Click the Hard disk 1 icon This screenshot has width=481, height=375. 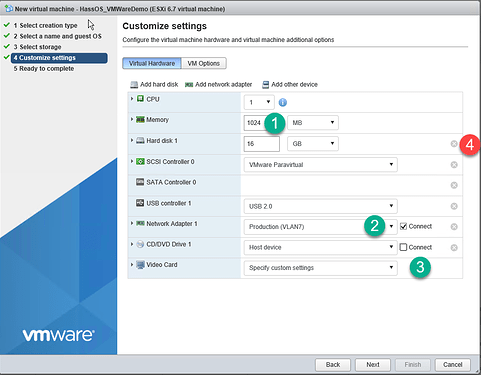[x=140, y=140]
